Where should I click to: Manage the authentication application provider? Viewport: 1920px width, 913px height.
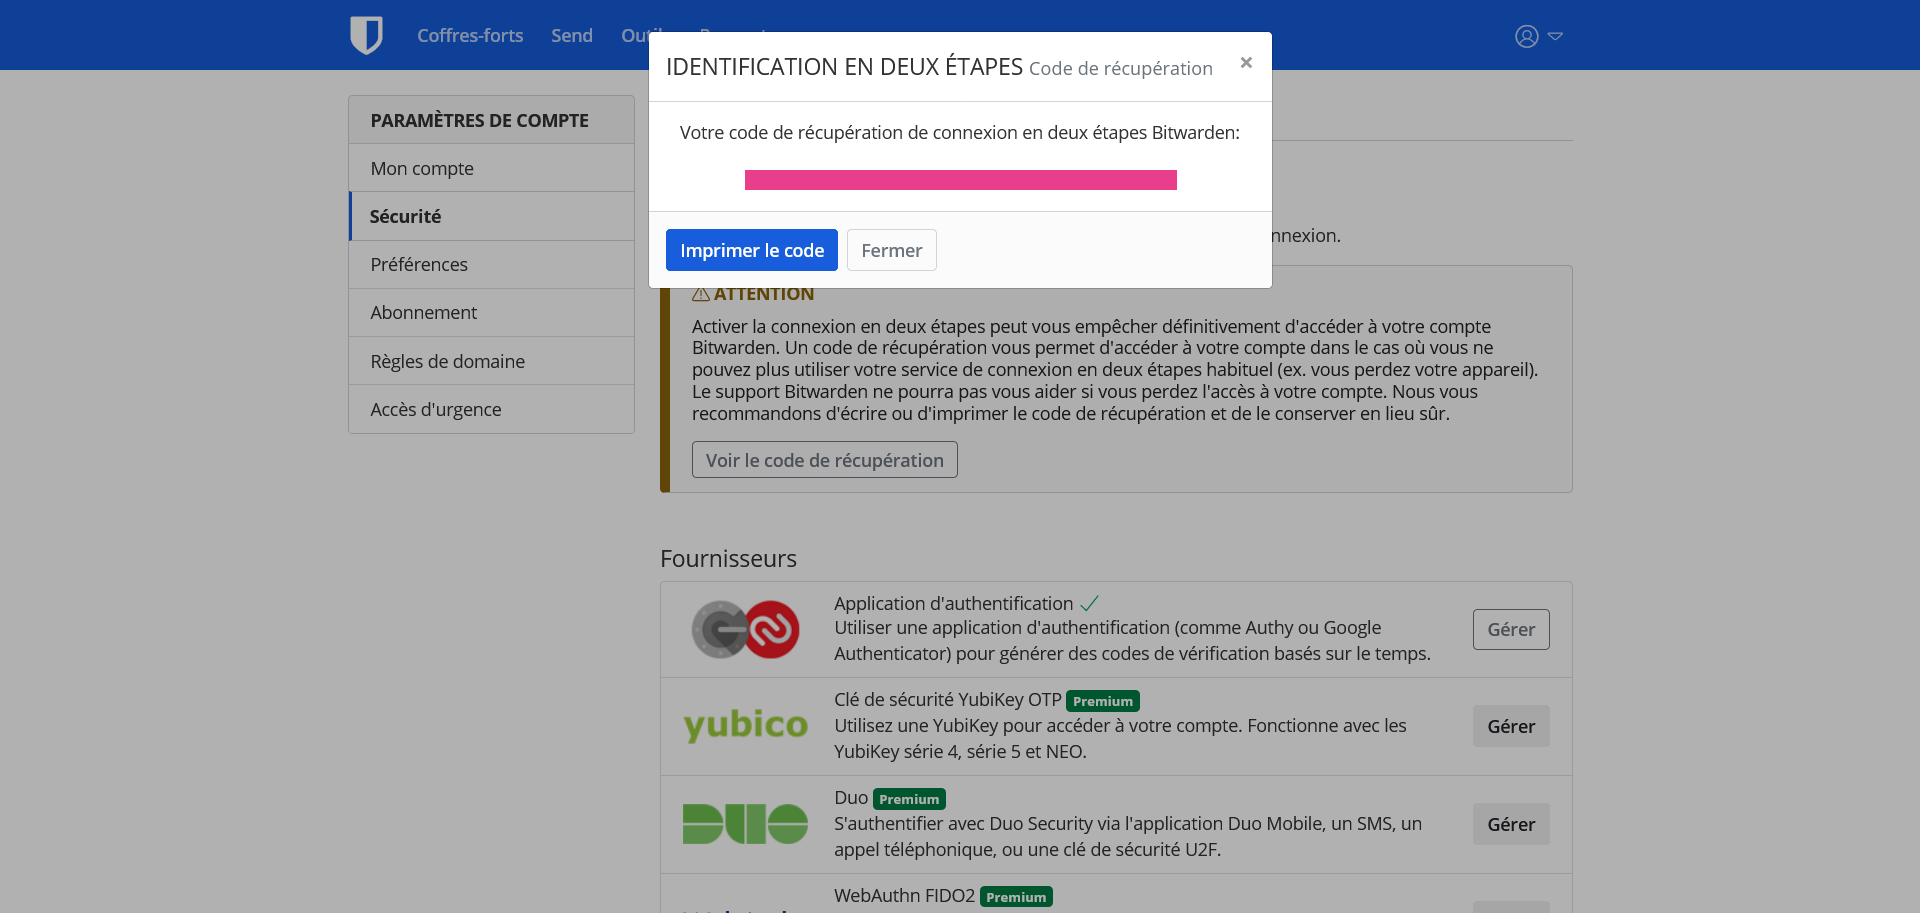click(1510, 629)
